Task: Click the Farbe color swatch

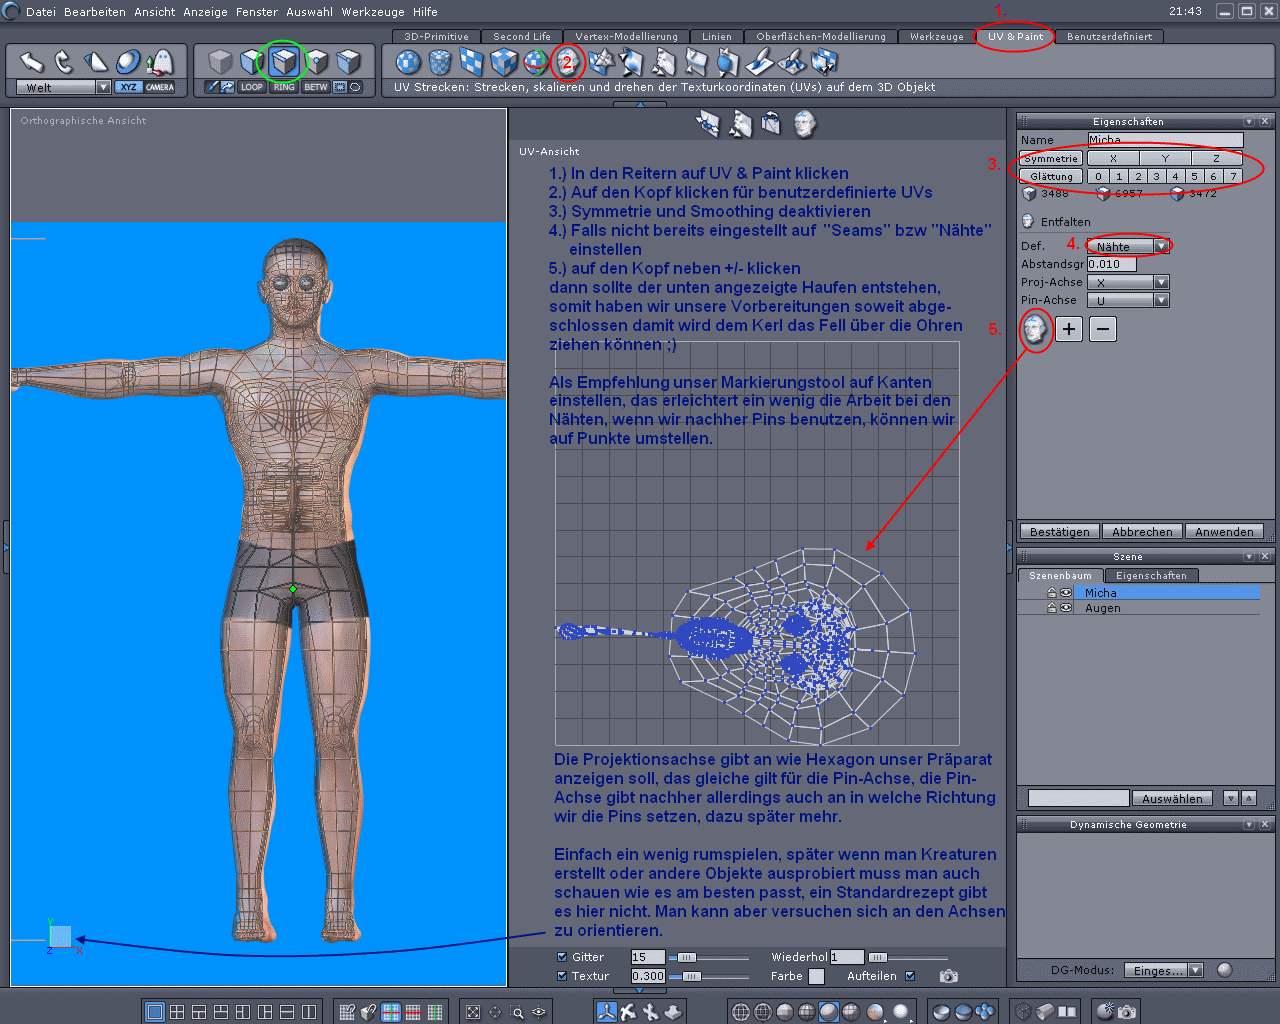Action: pos(817,976)
